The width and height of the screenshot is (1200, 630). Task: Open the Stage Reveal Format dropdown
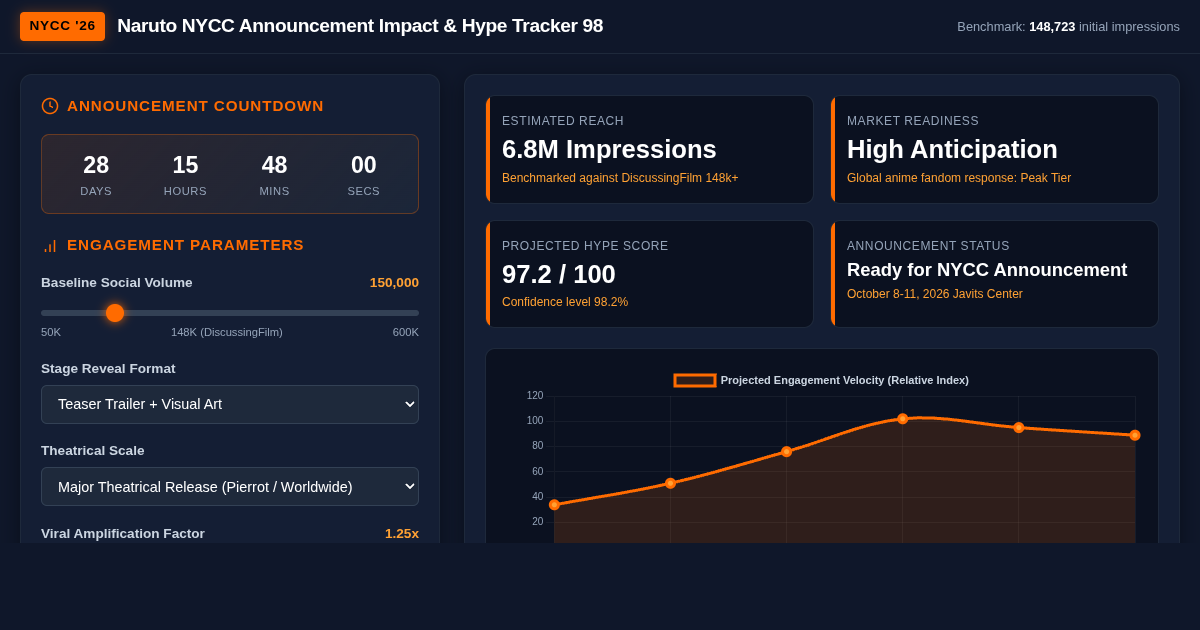click(230, 404)
